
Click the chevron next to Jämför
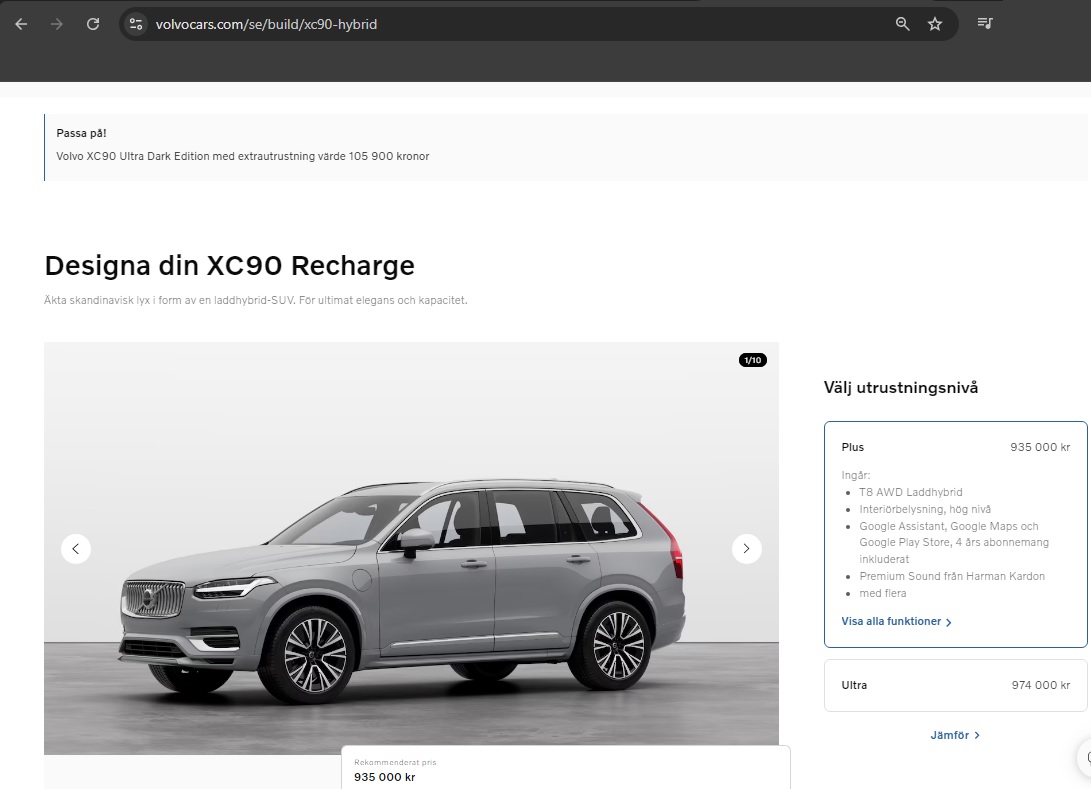point(977,735)
